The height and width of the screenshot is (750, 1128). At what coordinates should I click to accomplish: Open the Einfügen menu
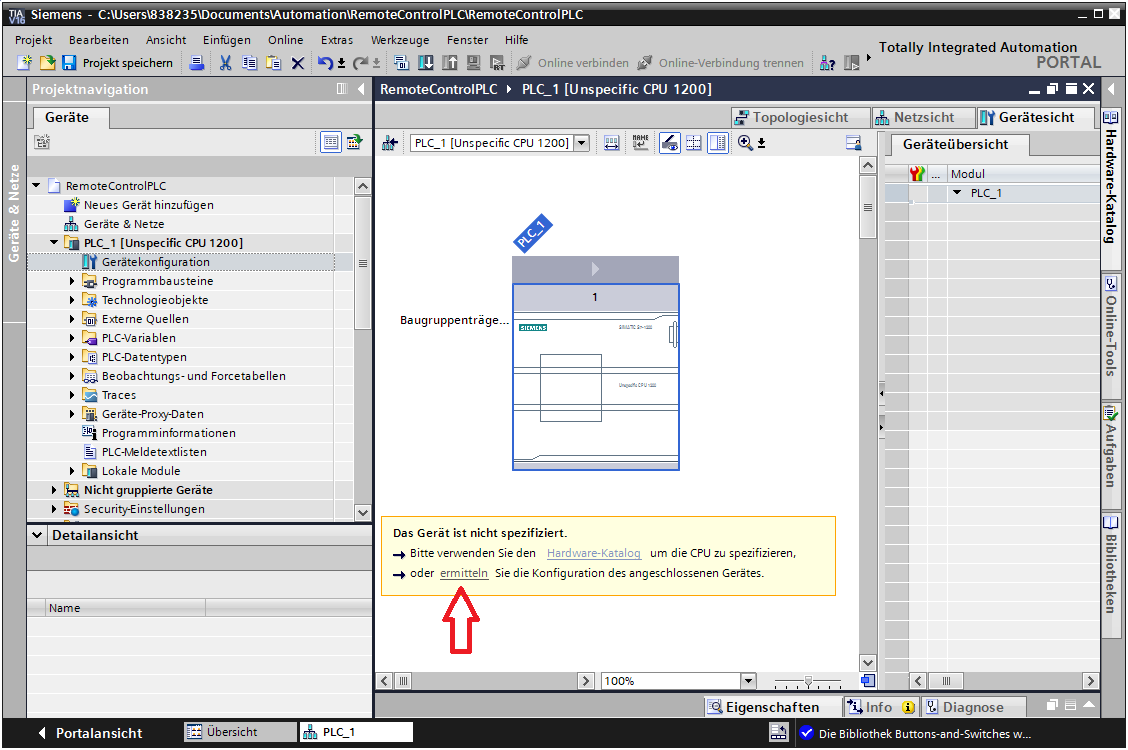(x=227, y=40)
